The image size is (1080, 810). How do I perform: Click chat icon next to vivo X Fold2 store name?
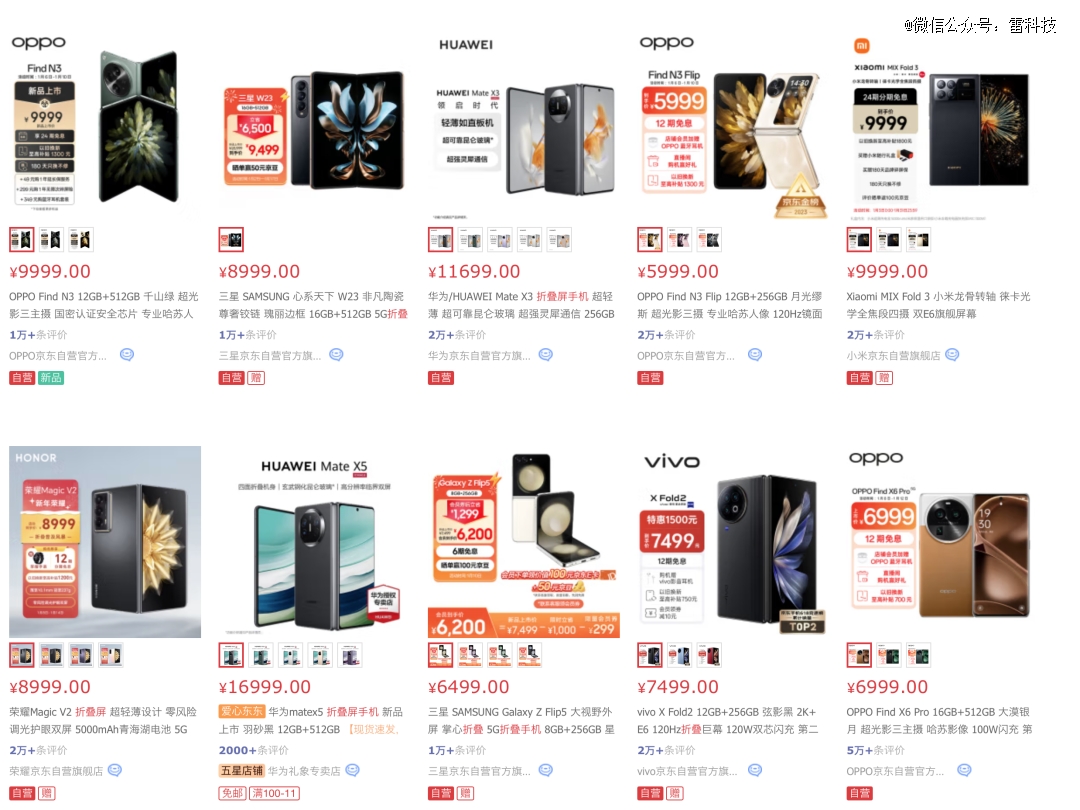click(x=755, y=770)
